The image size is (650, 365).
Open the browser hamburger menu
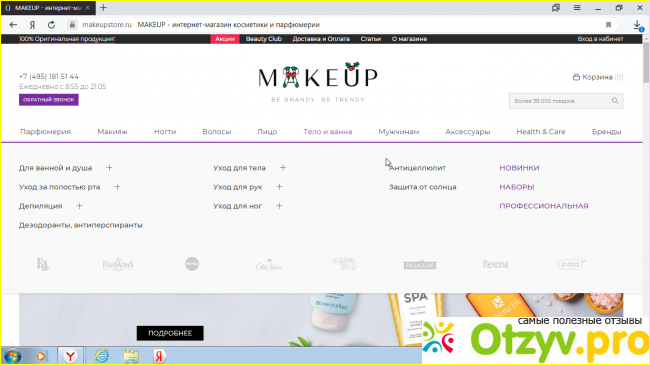click(x=577, y=8)
